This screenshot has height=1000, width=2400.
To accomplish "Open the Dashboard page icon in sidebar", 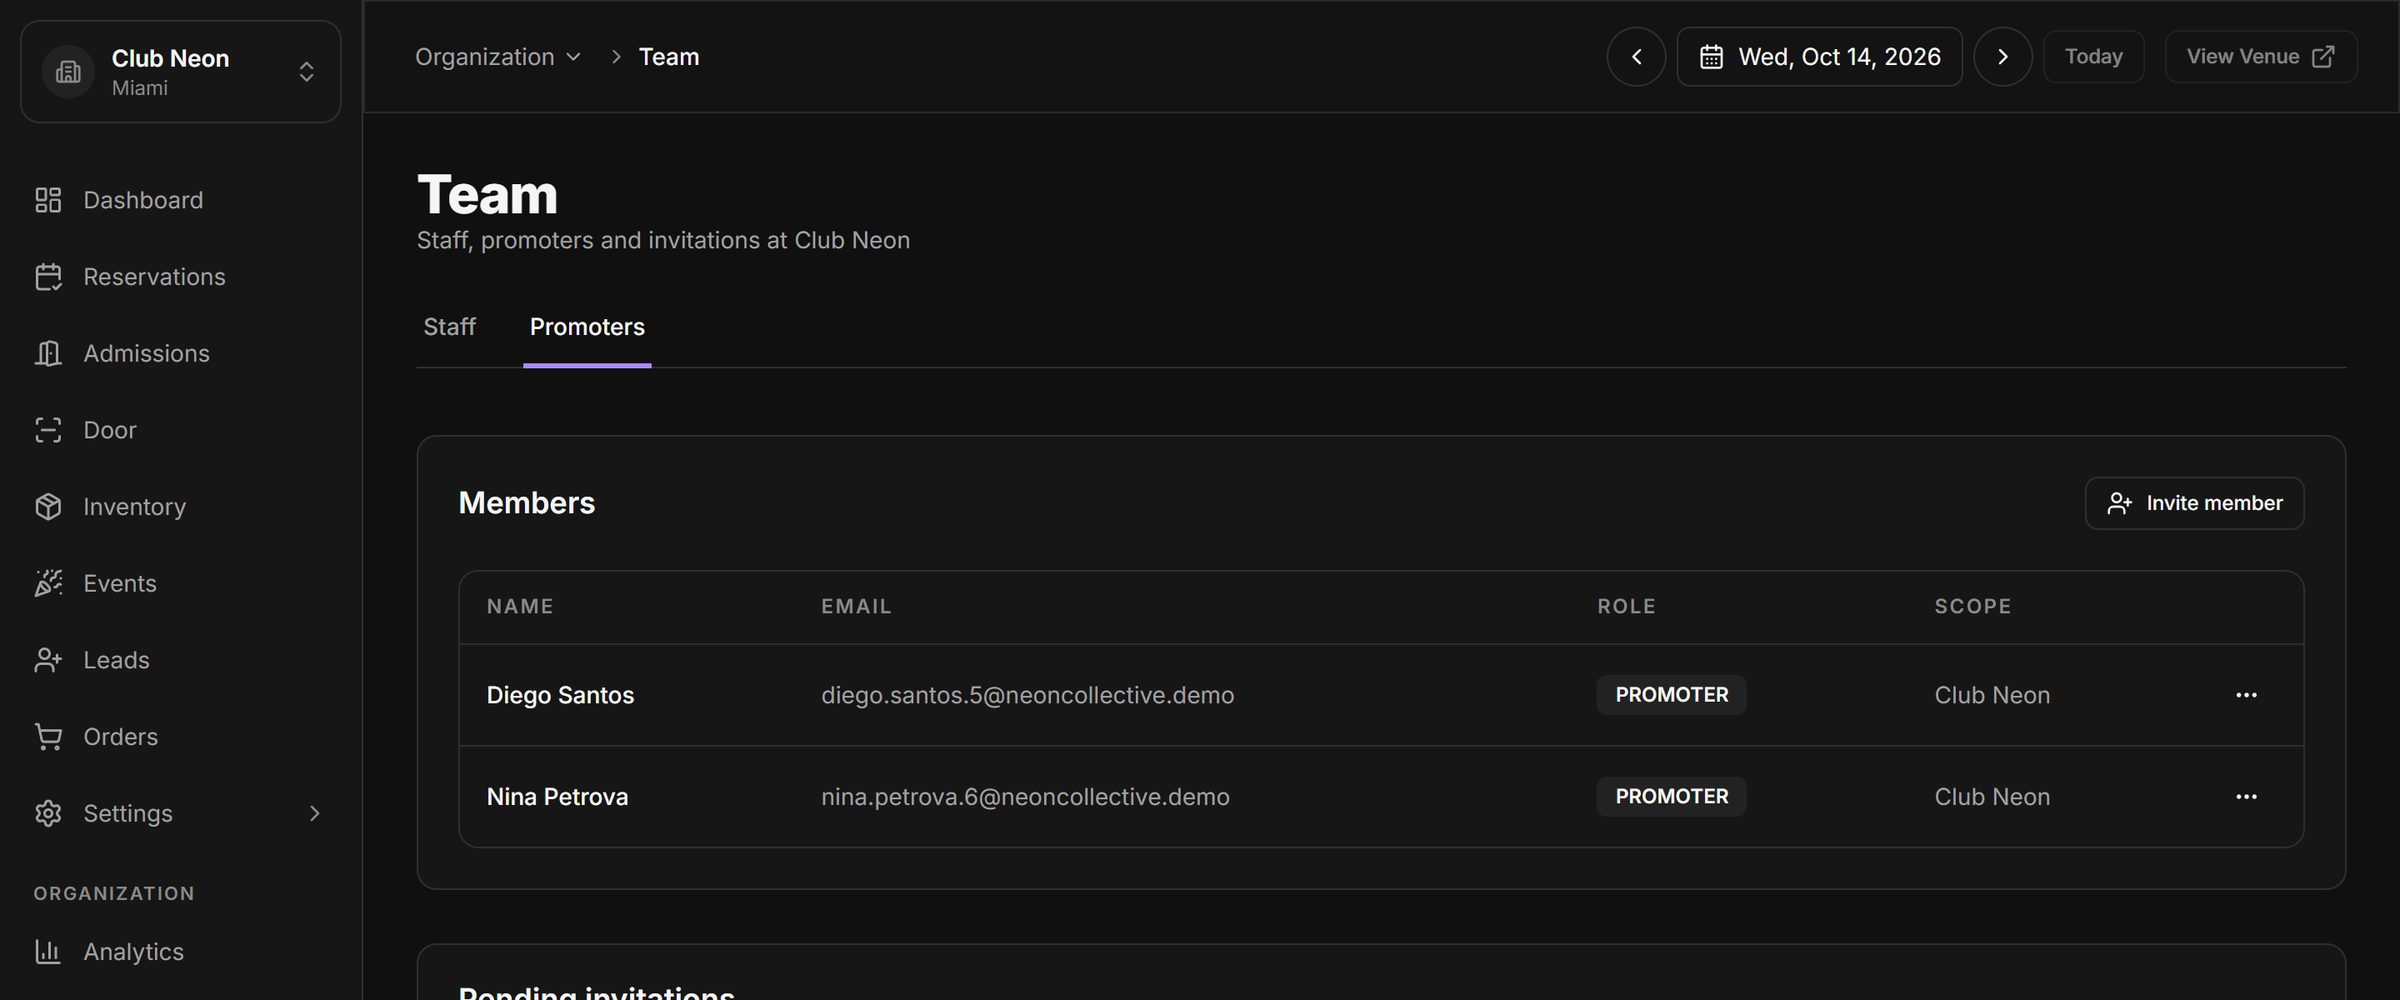I will (x=48, y=200).
